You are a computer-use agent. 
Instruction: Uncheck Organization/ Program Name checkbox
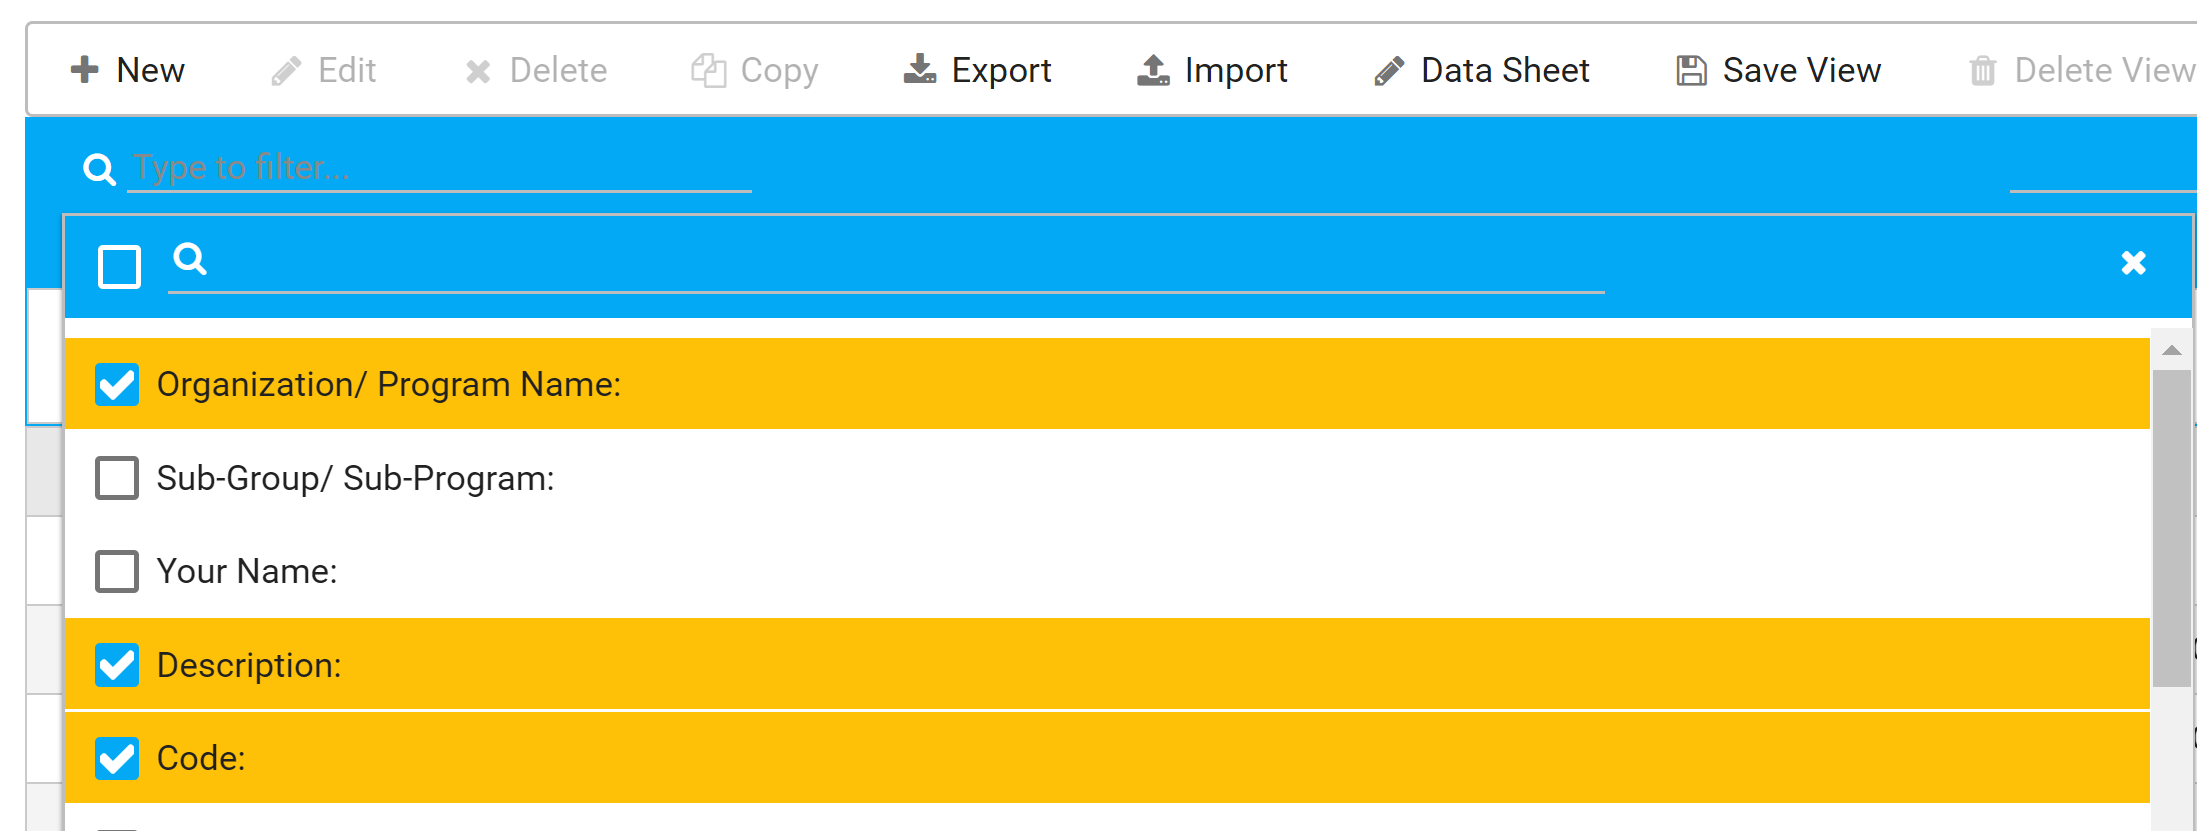point(117,384)
